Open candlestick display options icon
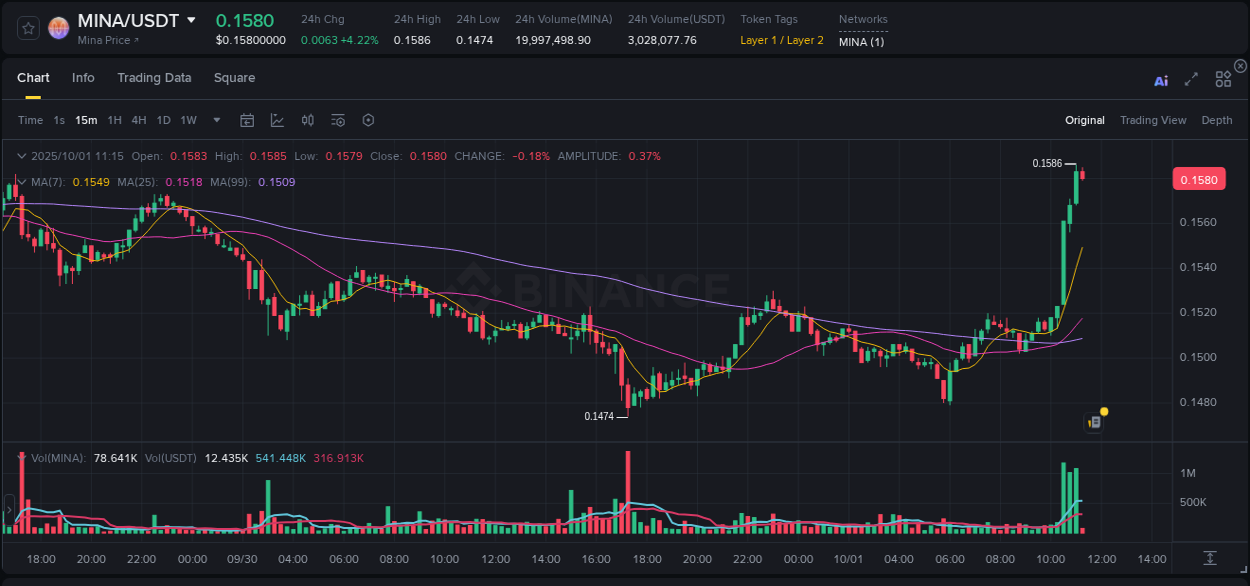Image resolution: width=1250 pixels, height=586 pixels. coord(307,120)
